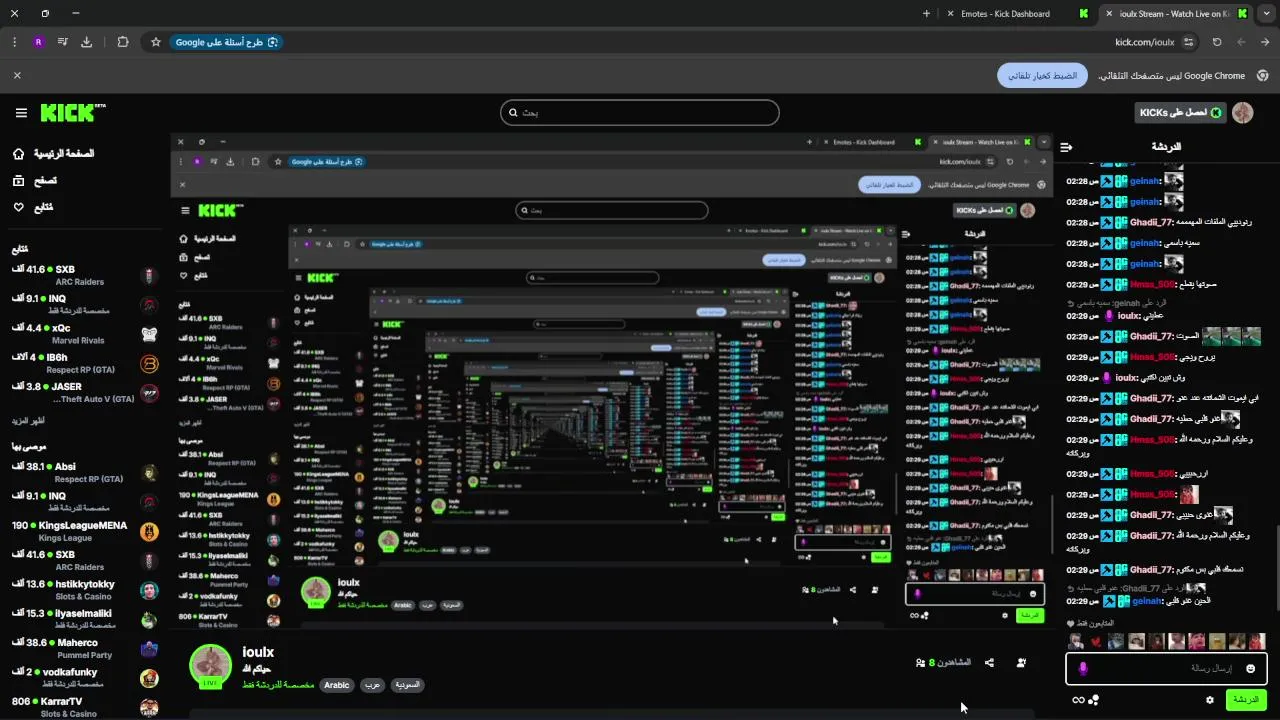Screen dimensions: 1280x720
Task: Click the عرب tag chip
Action: (370, 685)
